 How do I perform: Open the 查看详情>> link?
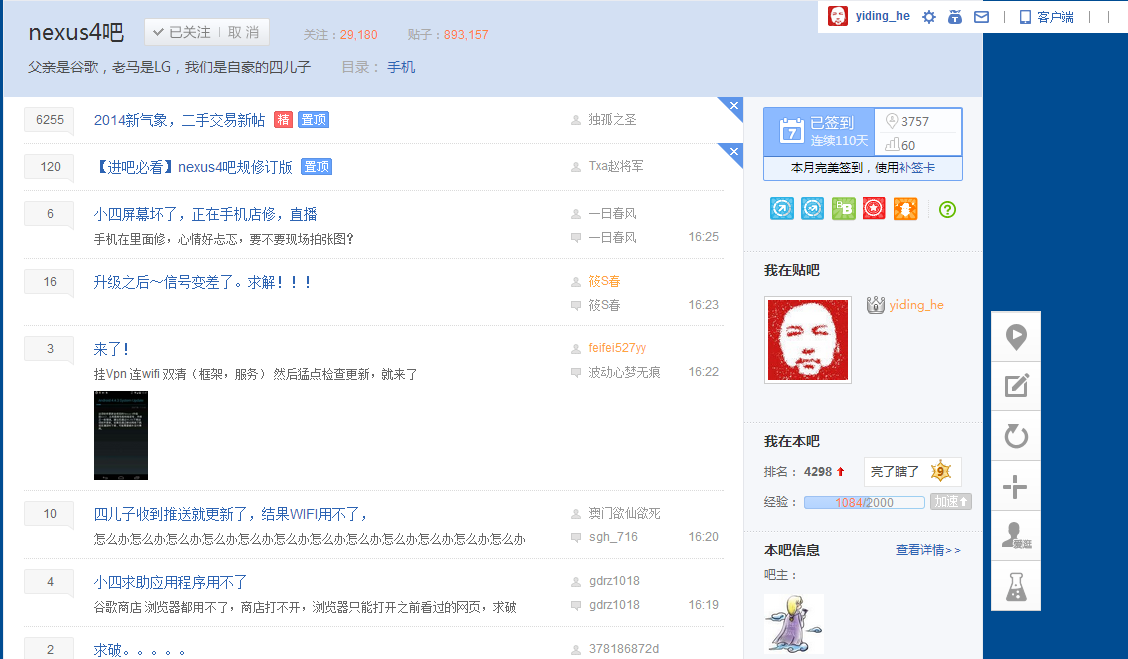coord(928,550)
